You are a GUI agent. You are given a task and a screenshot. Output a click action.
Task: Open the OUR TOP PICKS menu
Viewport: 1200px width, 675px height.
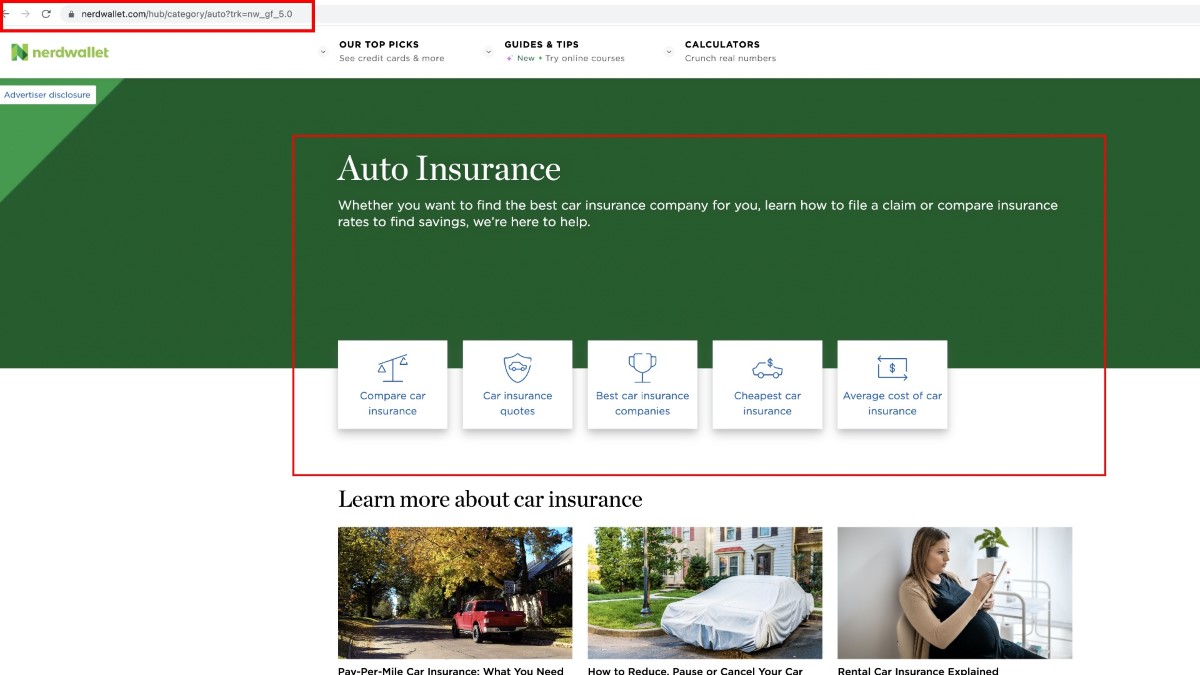(x=379, y=45)
